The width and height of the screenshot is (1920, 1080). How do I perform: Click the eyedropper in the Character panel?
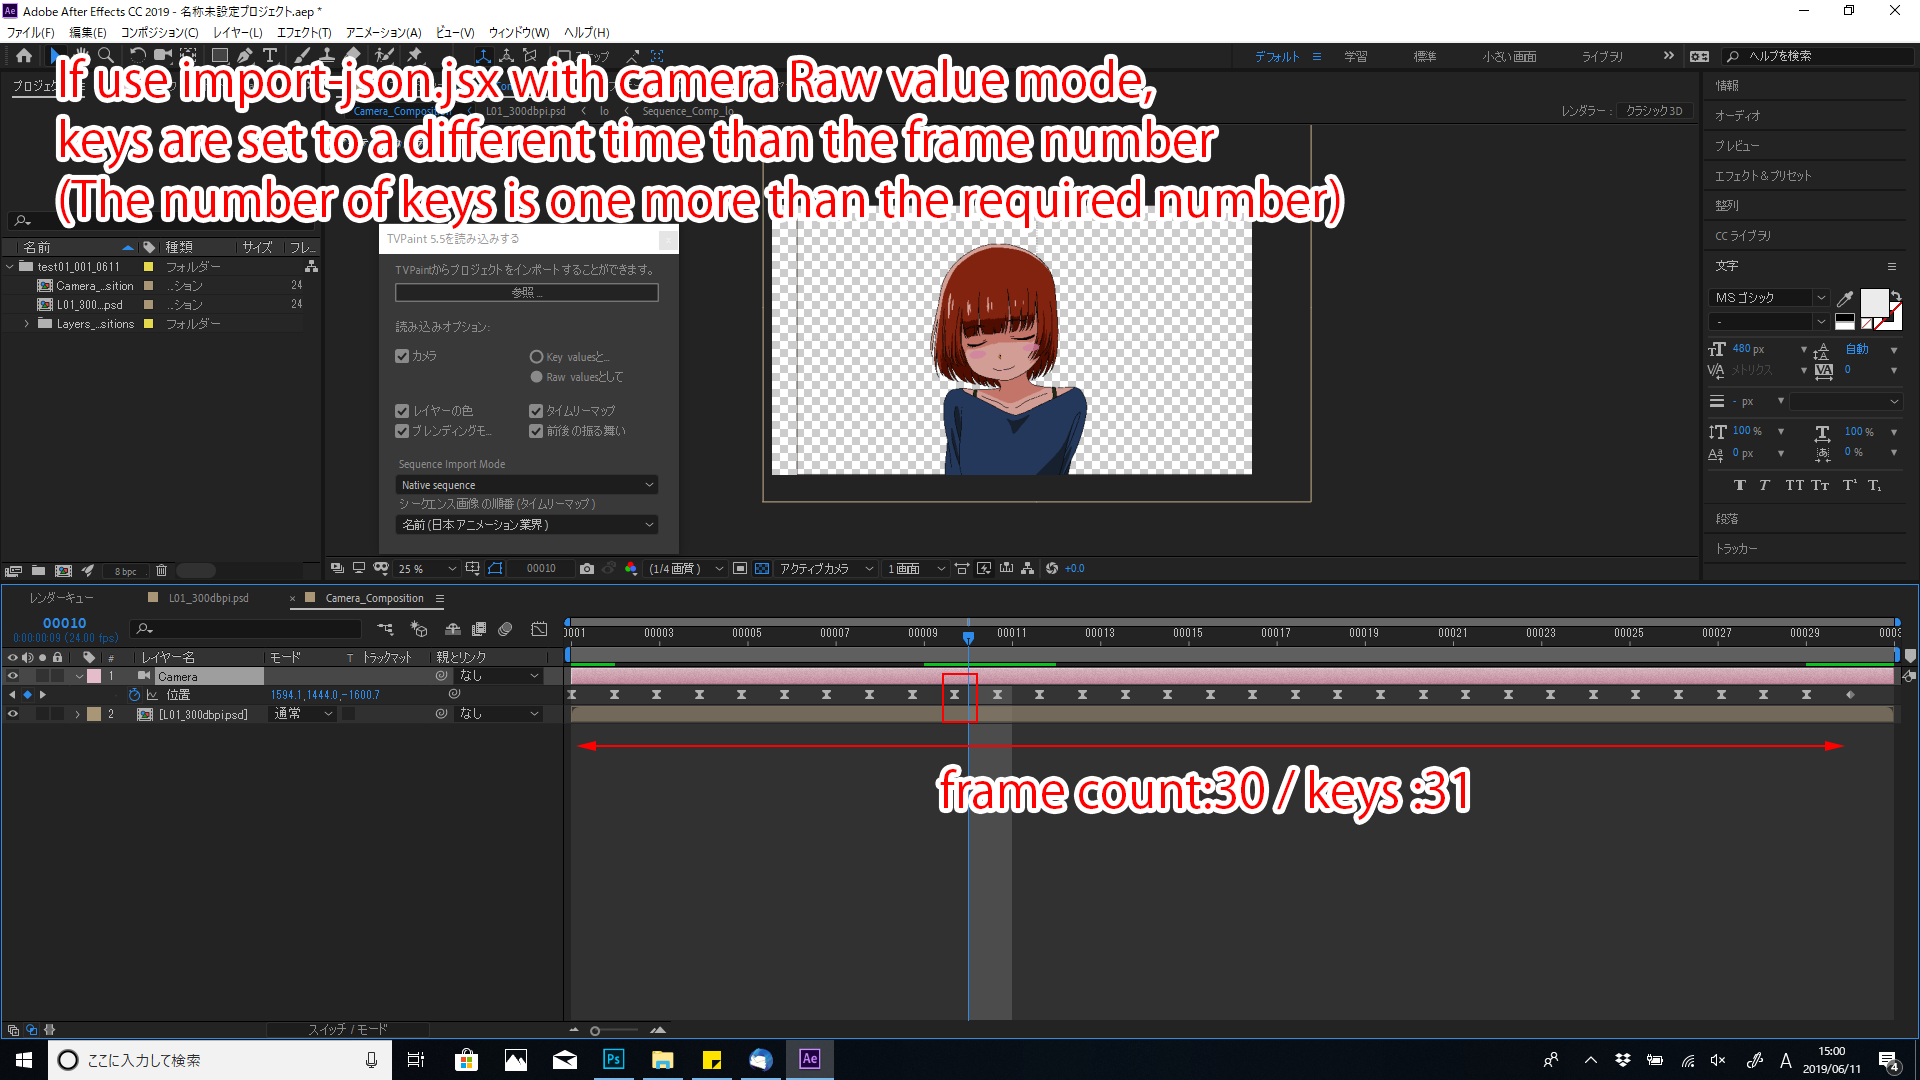click(1845, 298)
